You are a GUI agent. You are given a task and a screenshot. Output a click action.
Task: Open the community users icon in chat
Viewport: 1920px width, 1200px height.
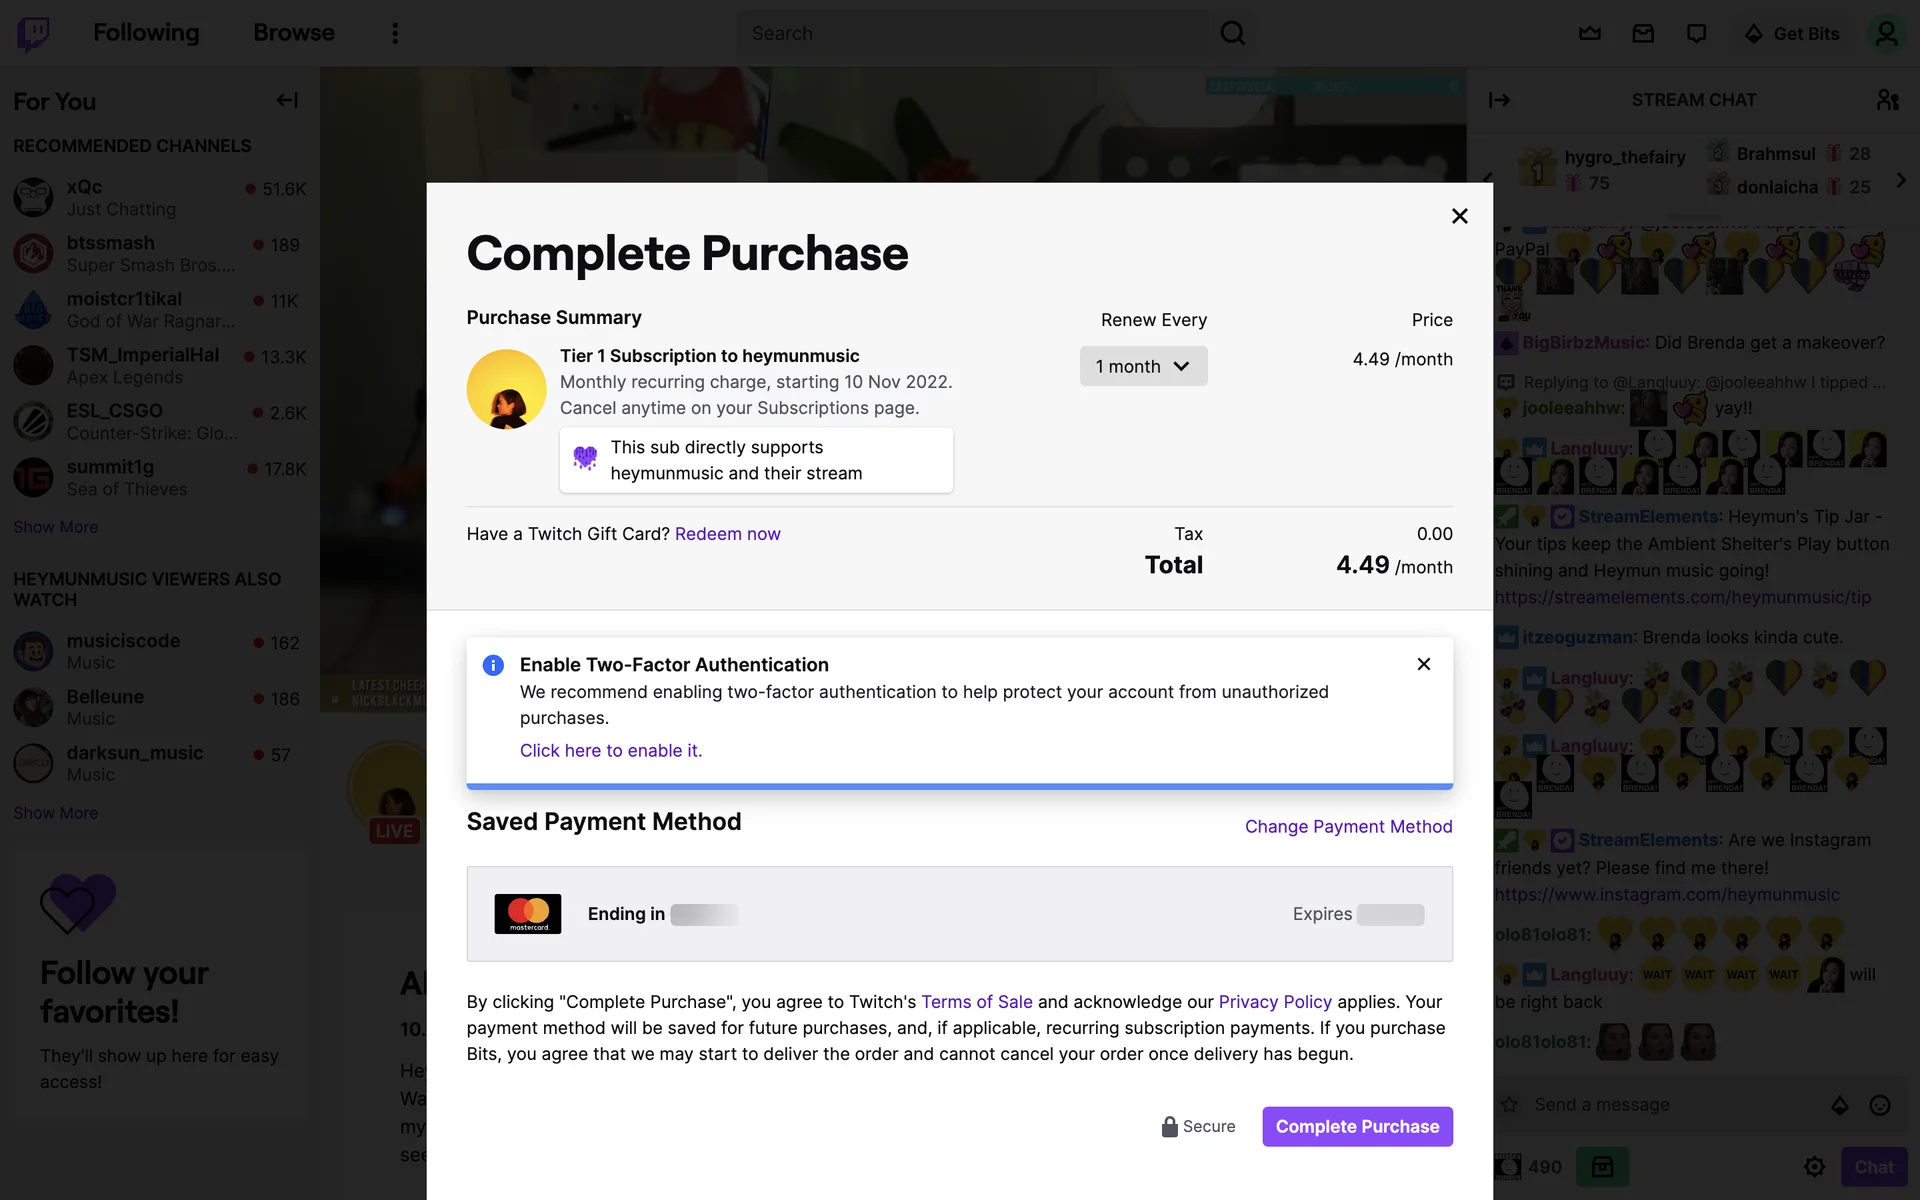[x=1887, y=100]
